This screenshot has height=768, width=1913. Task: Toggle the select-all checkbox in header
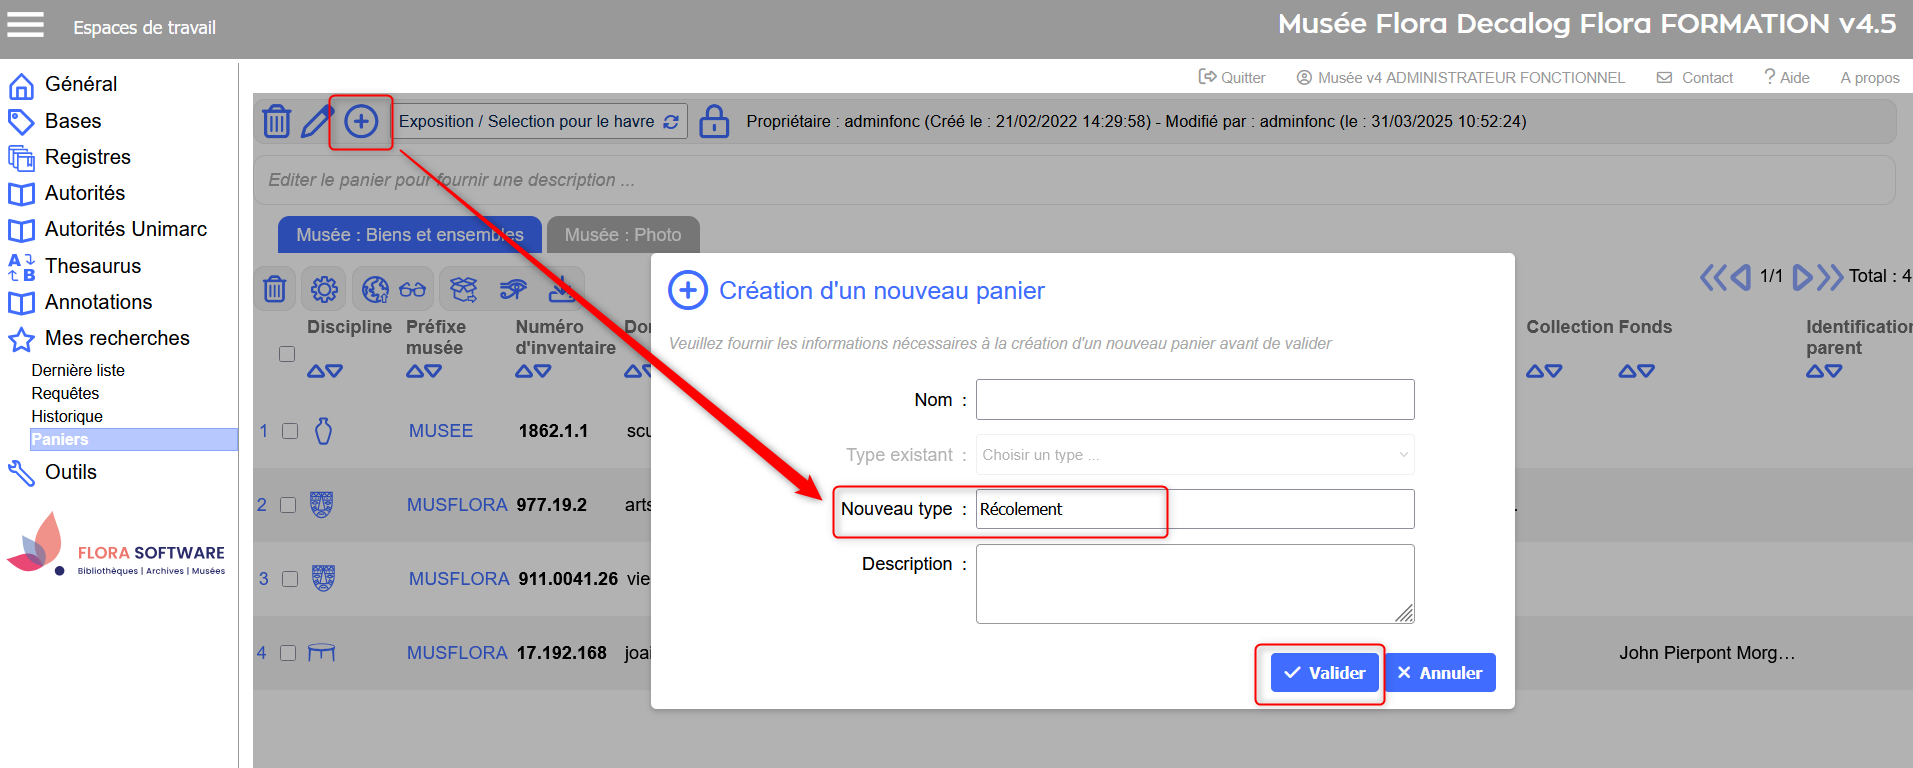287,354
